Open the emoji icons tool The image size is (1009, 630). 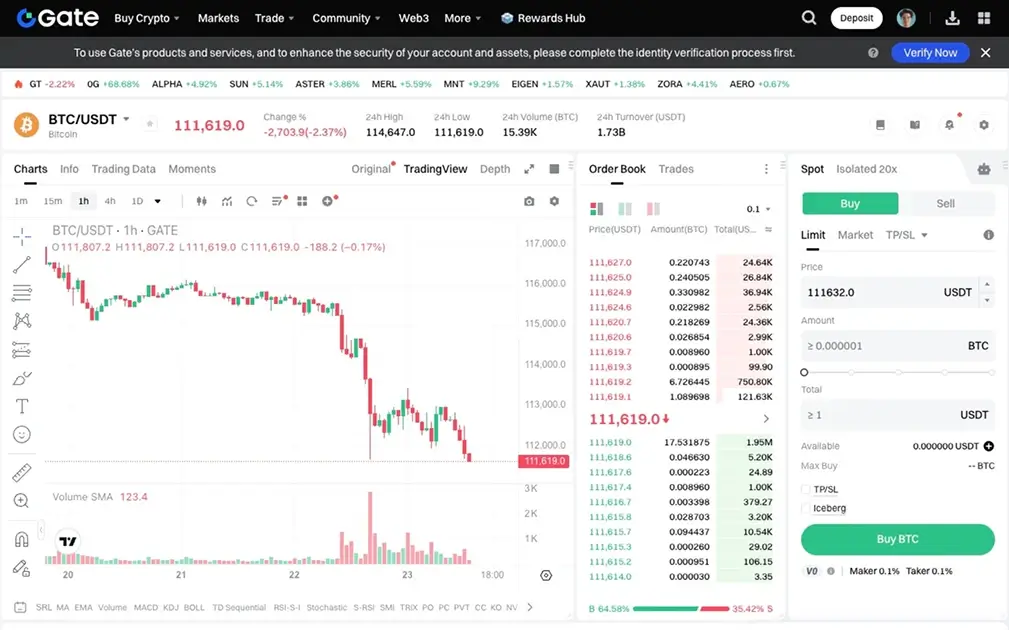(x=22, y=434)
